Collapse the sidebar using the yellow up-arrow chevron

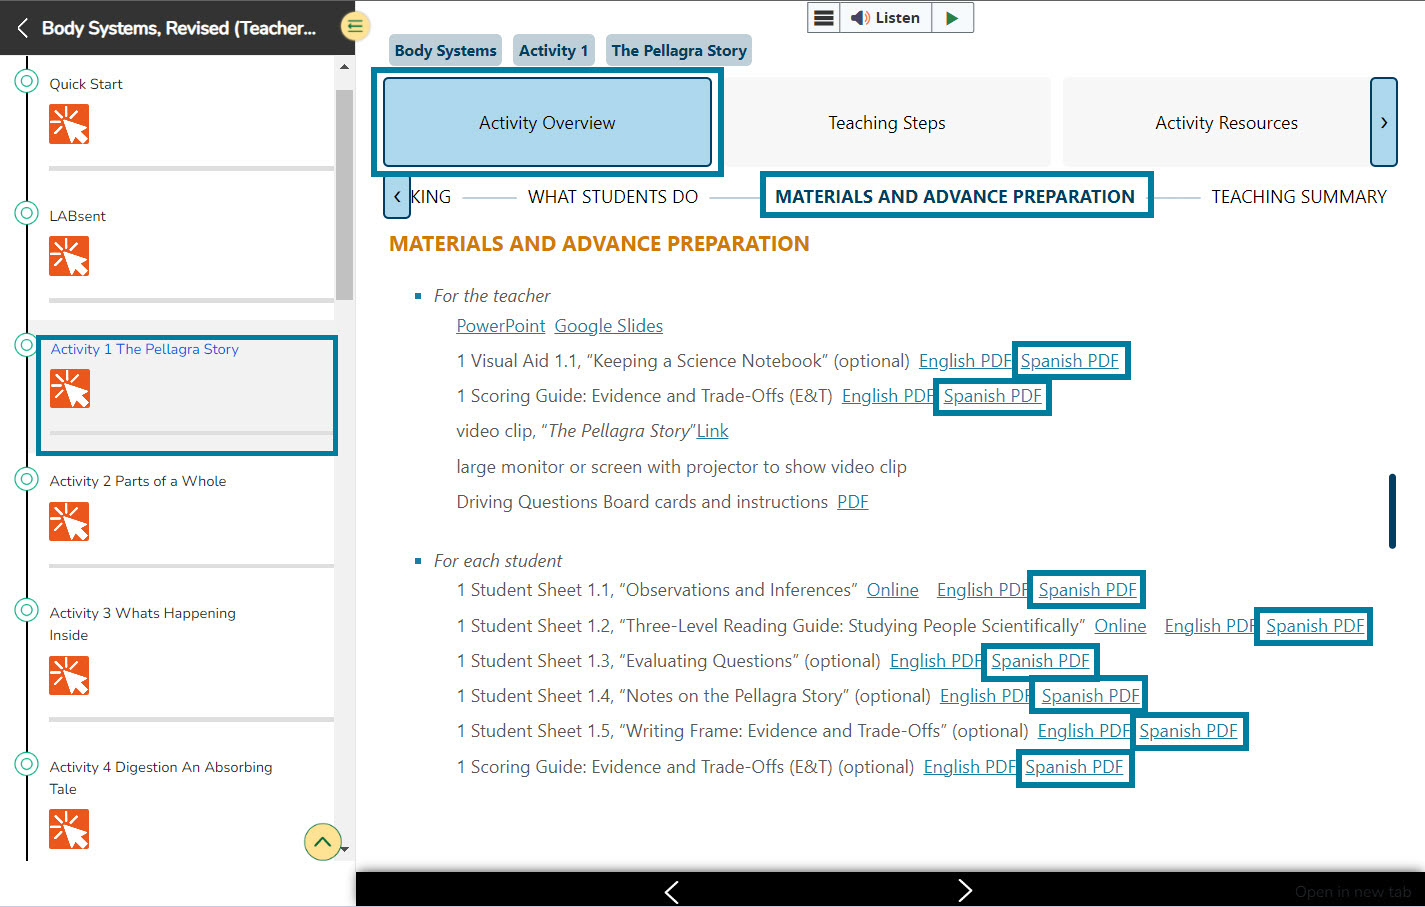322,842
